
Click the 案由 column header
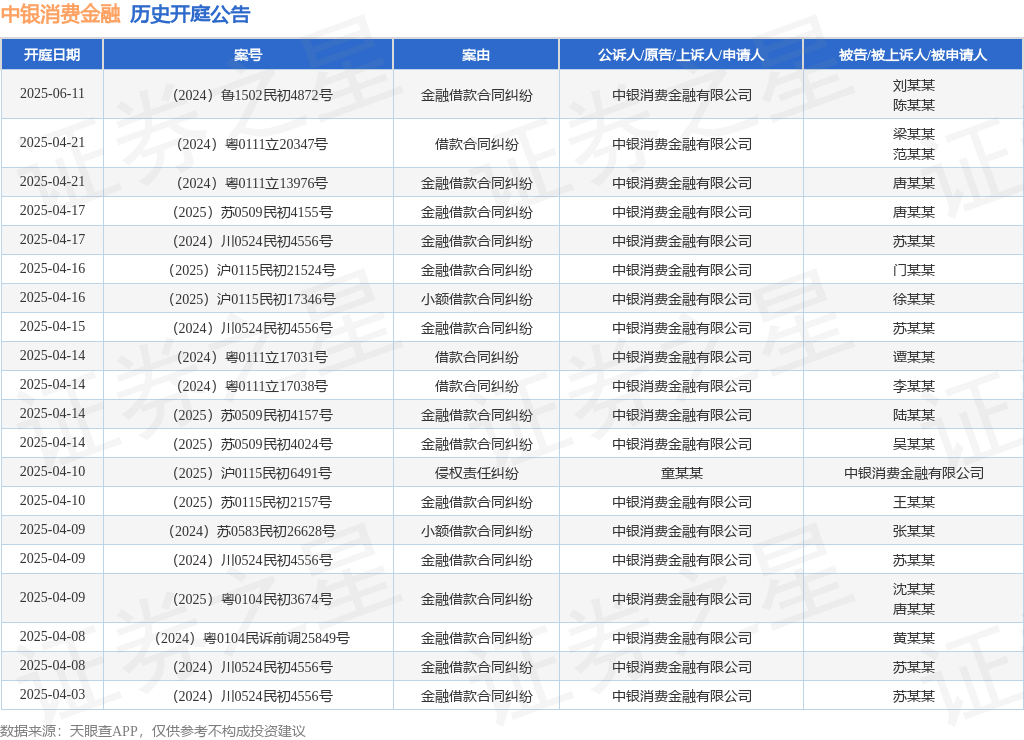tap(476, 55)
